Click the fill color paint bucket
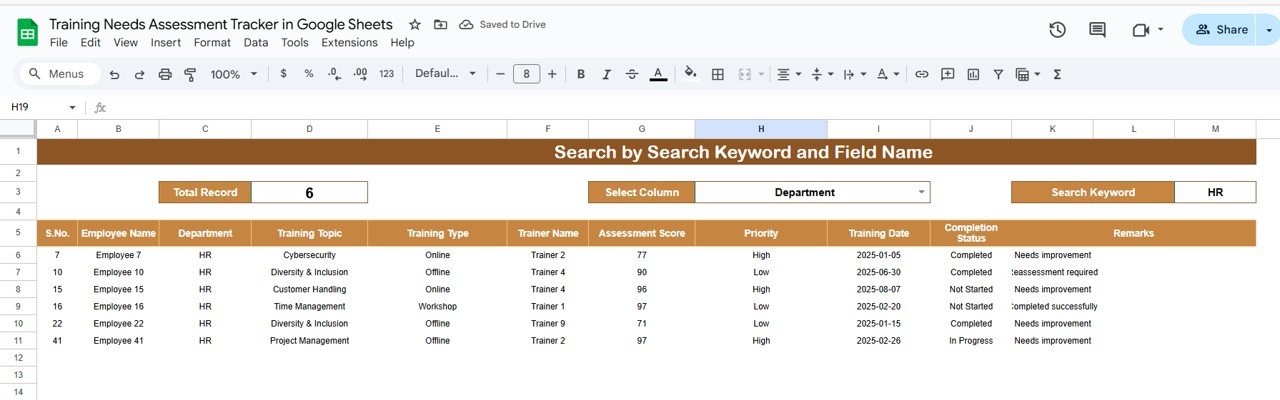 pos(690,74)
